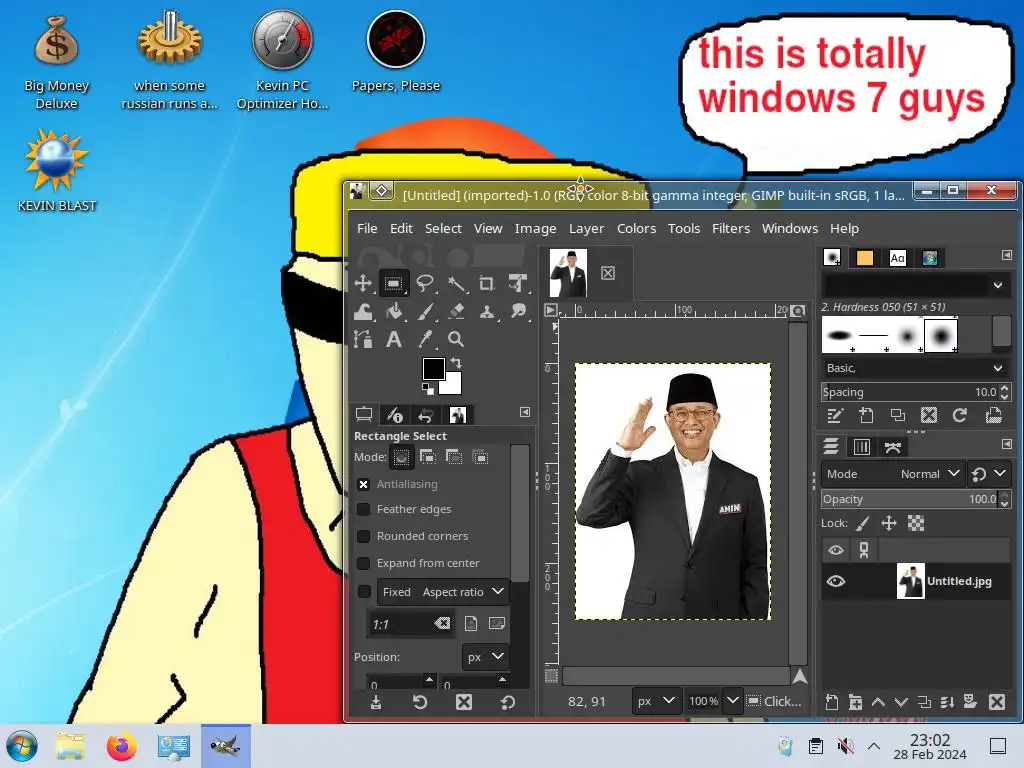Set ratio orientation to portrait
Screen dimensions: 1024x768
tap(471, 624)
